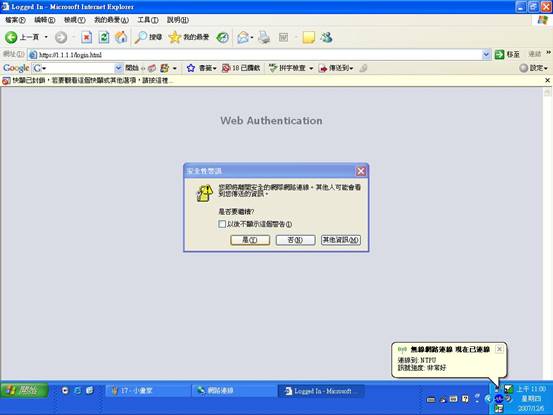Go to Home page icon
This screenshot has height=415, width=553.
pyautogui.click(x=121, y=37)
